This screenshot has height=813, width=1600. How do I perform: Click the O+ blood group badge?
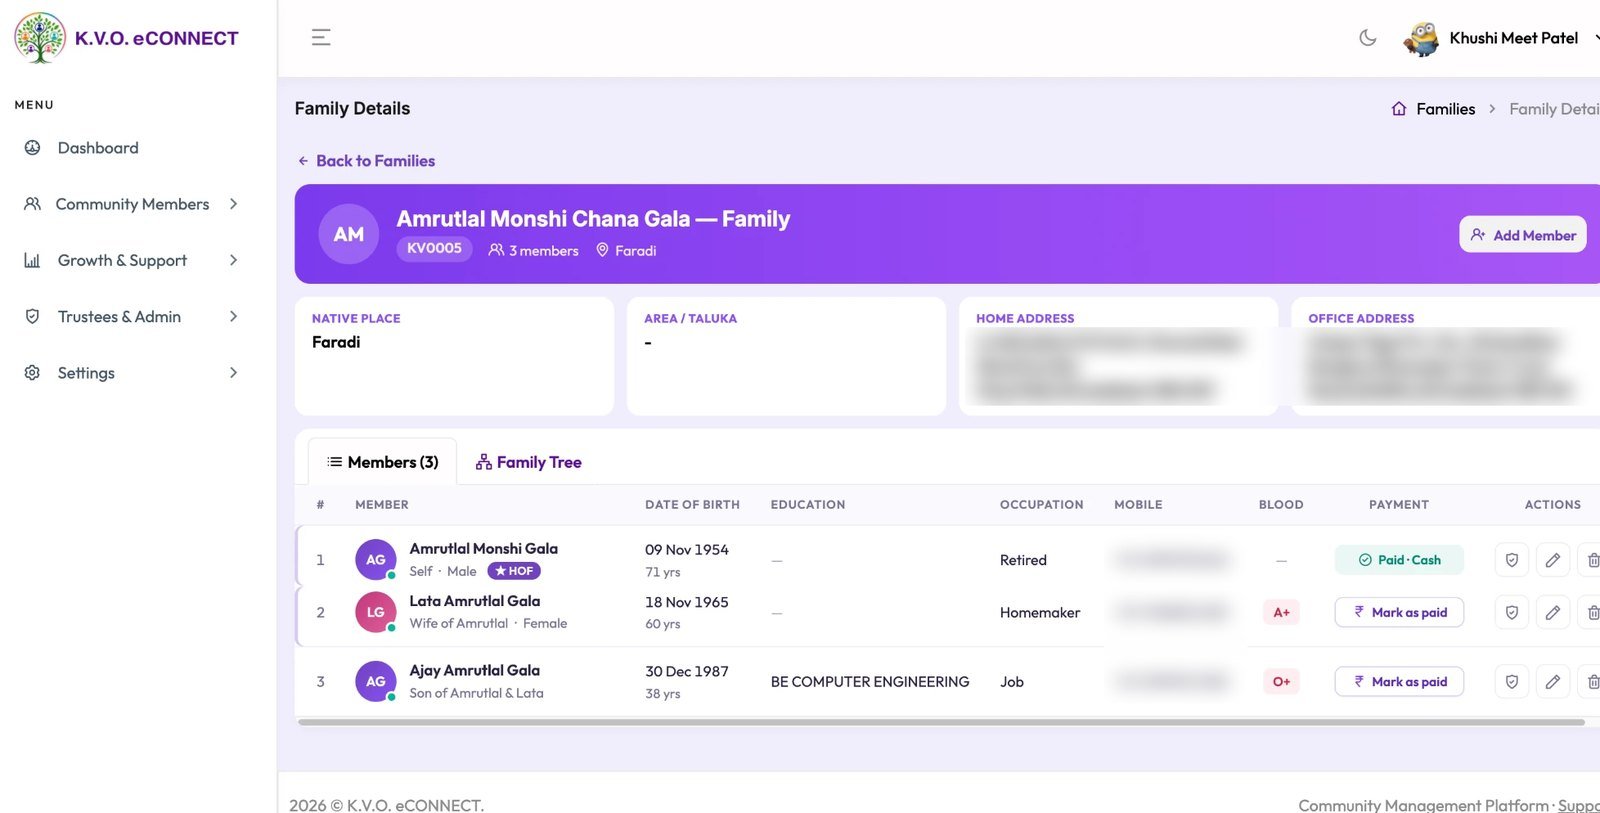coord(1281,682)
